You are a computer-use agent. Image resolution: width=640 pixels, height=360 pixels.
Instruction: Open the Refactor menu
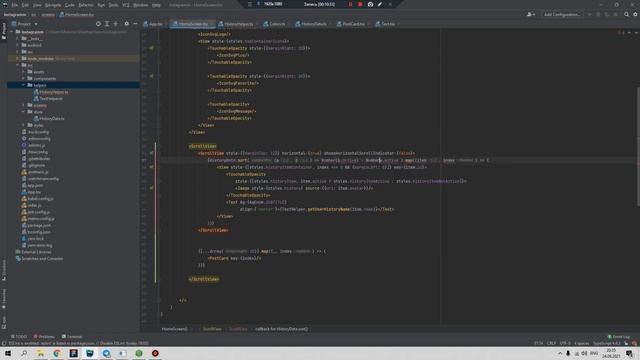(x=86, y=5)
